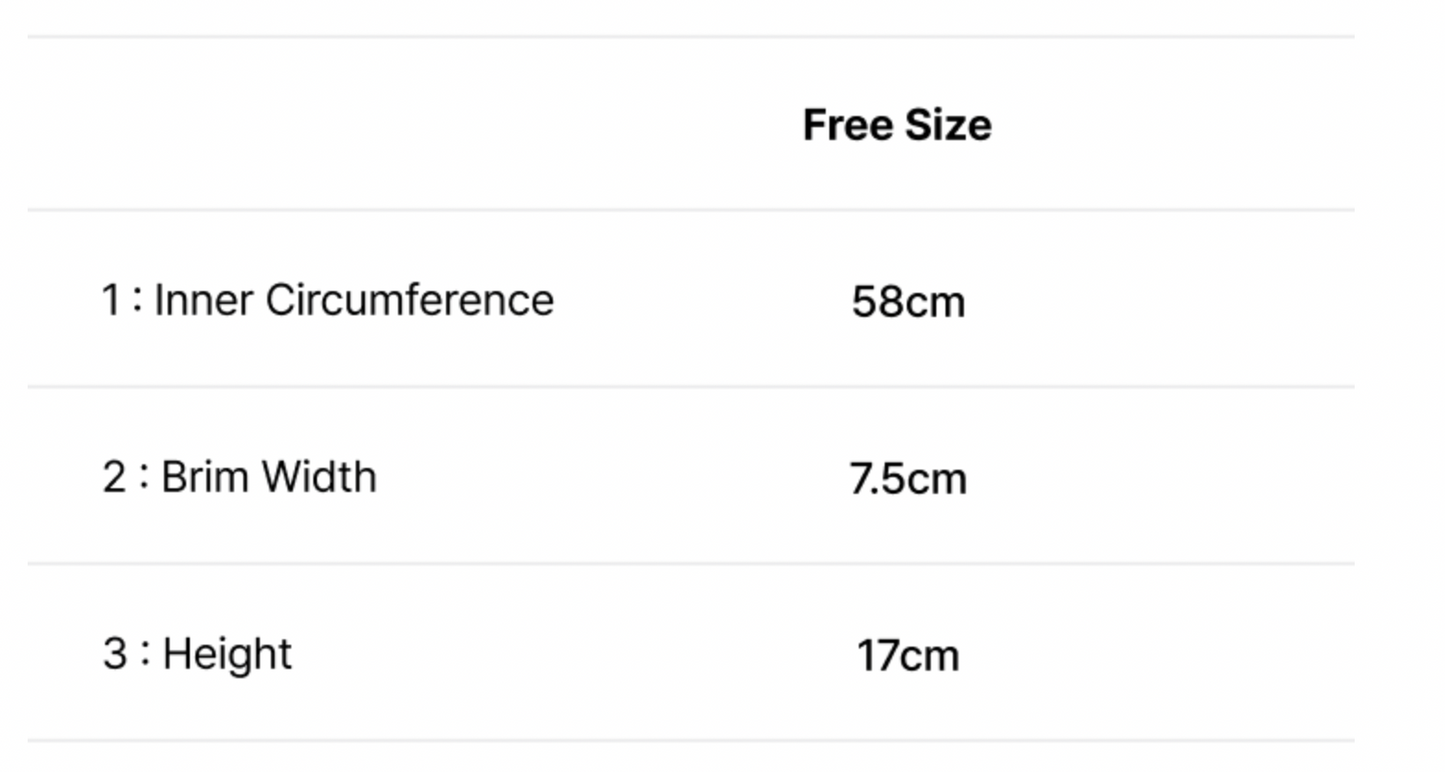
Task: Click the word "Brim" in row two
Action: [x=205, y=477]
